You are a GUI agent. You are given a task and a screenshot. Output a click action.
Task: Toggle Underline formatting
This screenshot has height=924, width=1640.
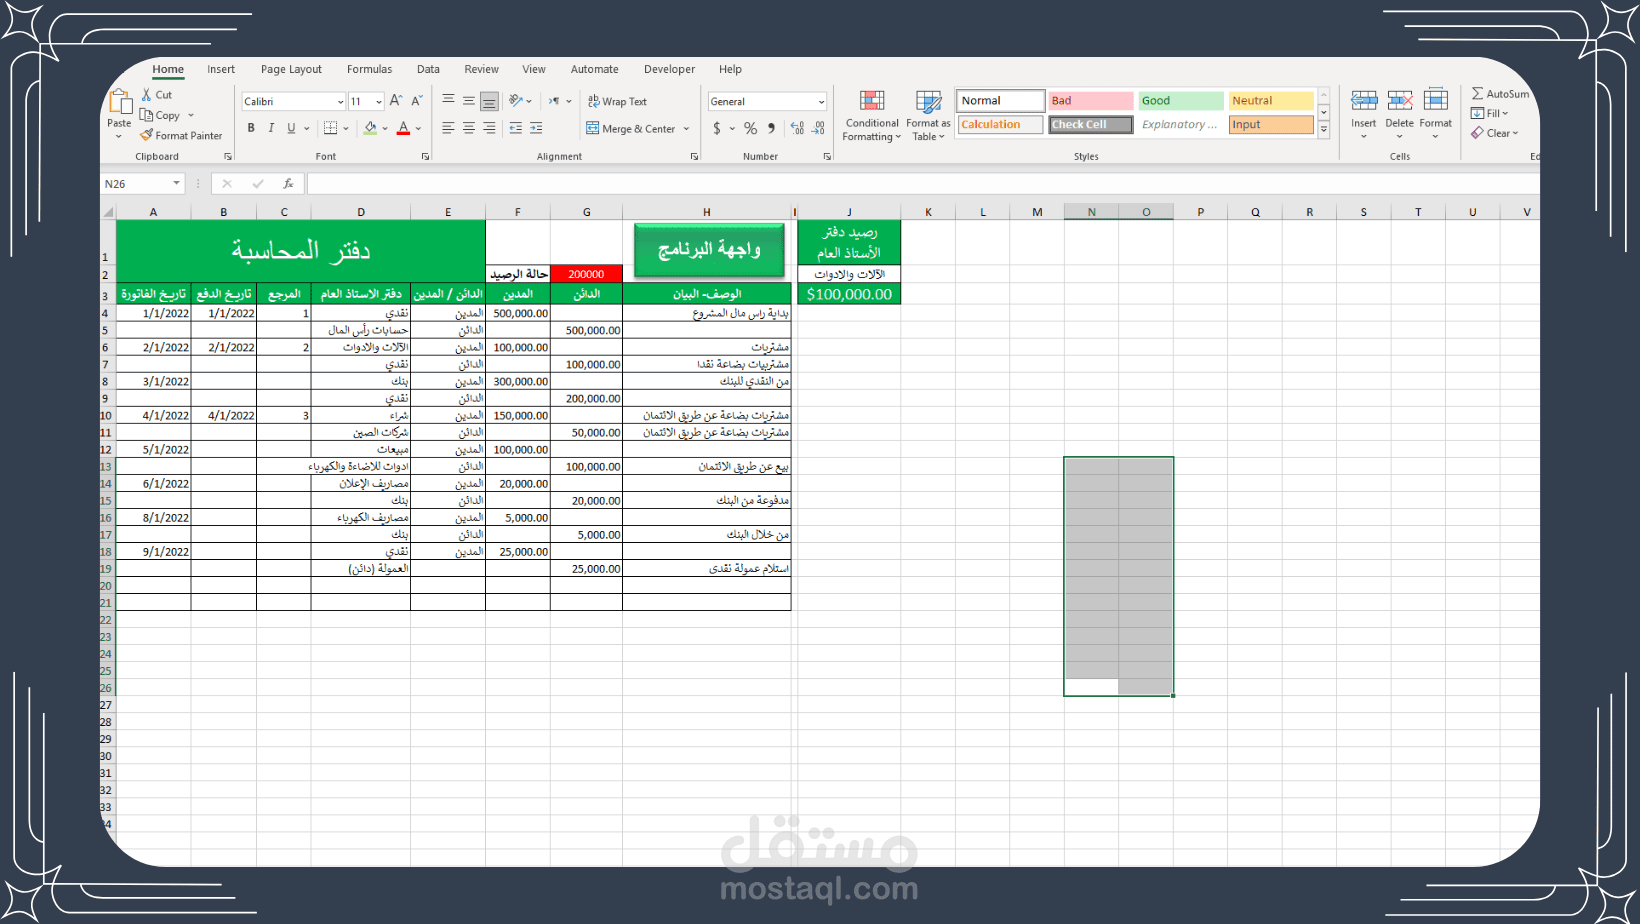pyautogui.click(x=291, y=128)
